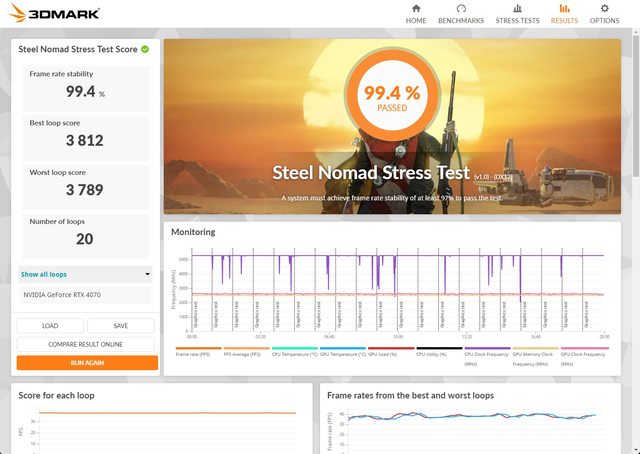640x454 pixels.
Task: Toggle CPU Temperature legend series
Action: coord(295,353)
